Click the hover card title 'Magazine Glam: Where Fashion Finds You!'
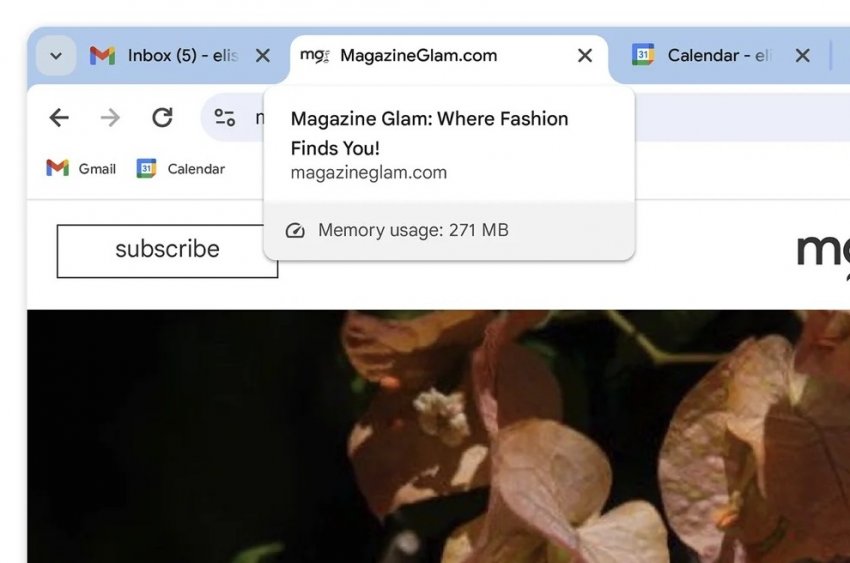Screen dimensions: 850x563 click(x=429, y=133)
